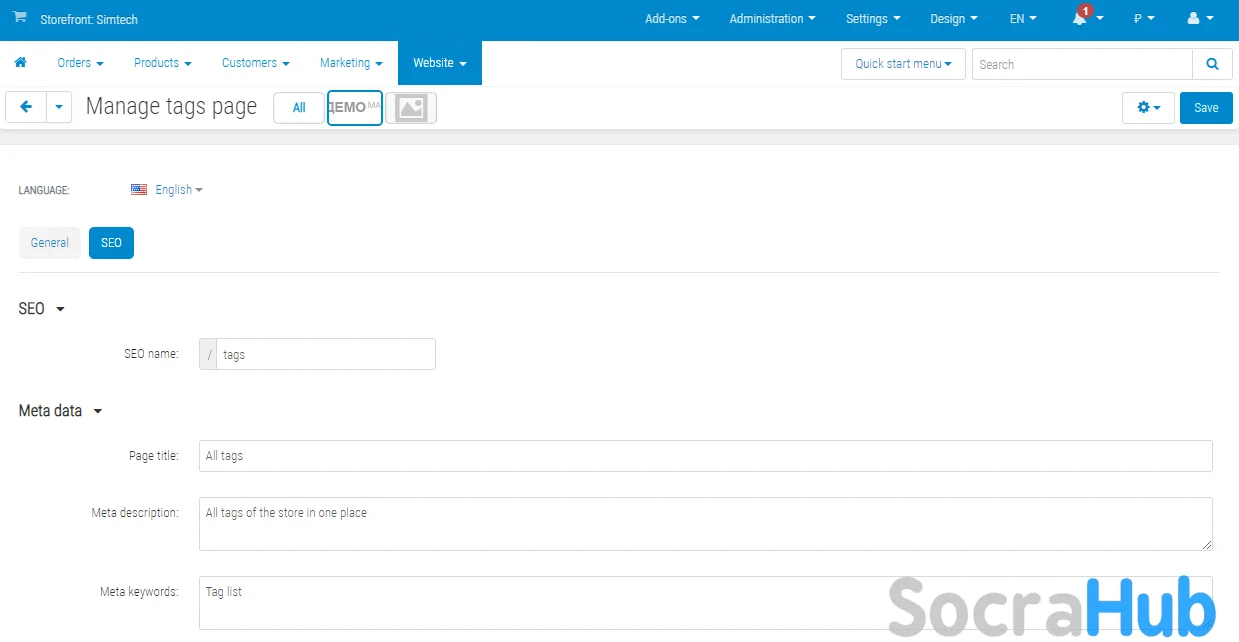Open the notifications bell icon
The height and width of the screenshot is (642, 1239).
click(1080, 19)
